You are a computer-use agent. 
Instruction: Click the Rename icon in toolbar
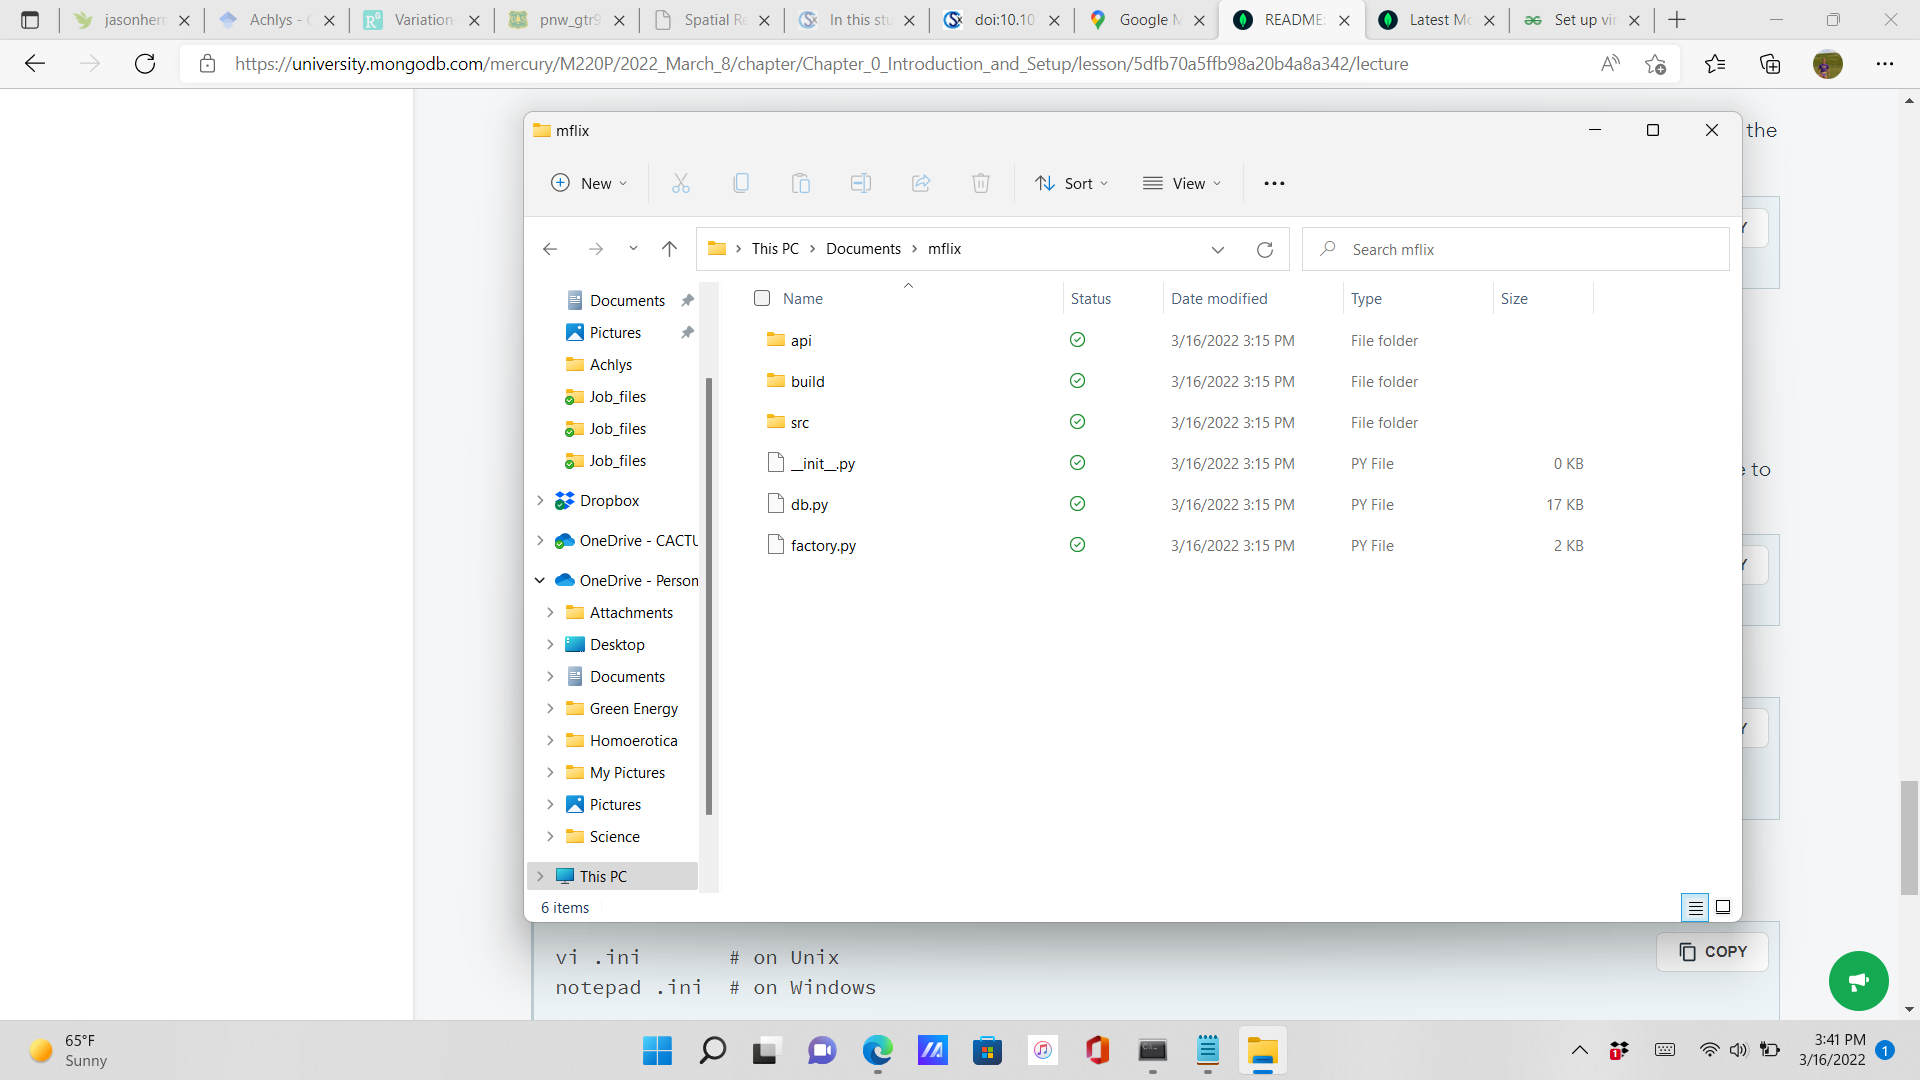pos(861,183)
